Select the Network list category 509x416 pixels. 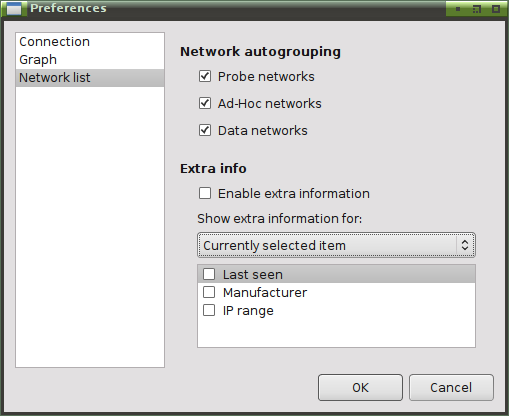point(90,78)
